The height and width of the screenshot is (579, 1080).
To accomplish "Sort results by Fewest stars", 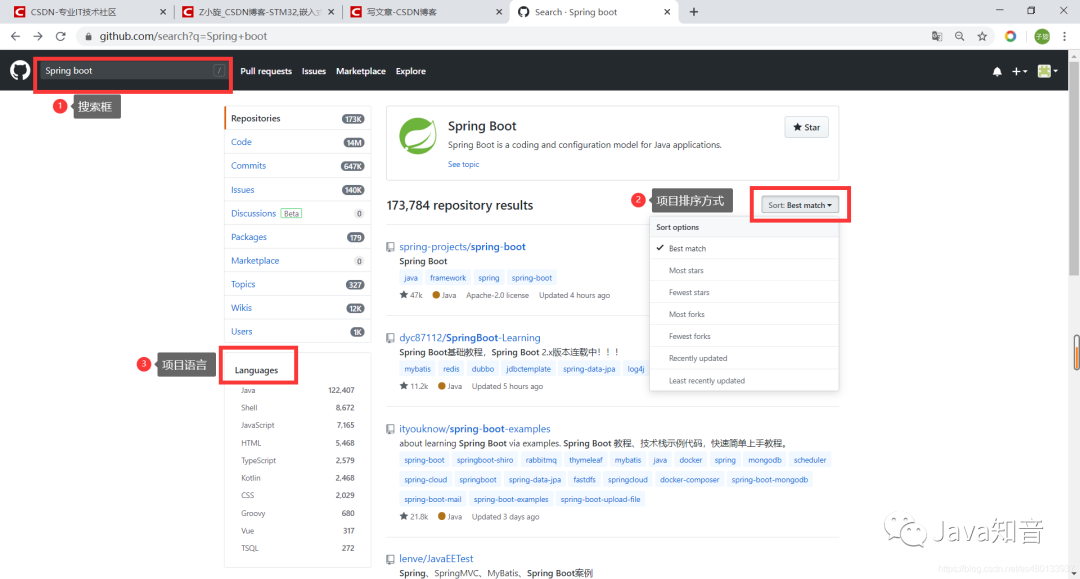I will point(744,293).
